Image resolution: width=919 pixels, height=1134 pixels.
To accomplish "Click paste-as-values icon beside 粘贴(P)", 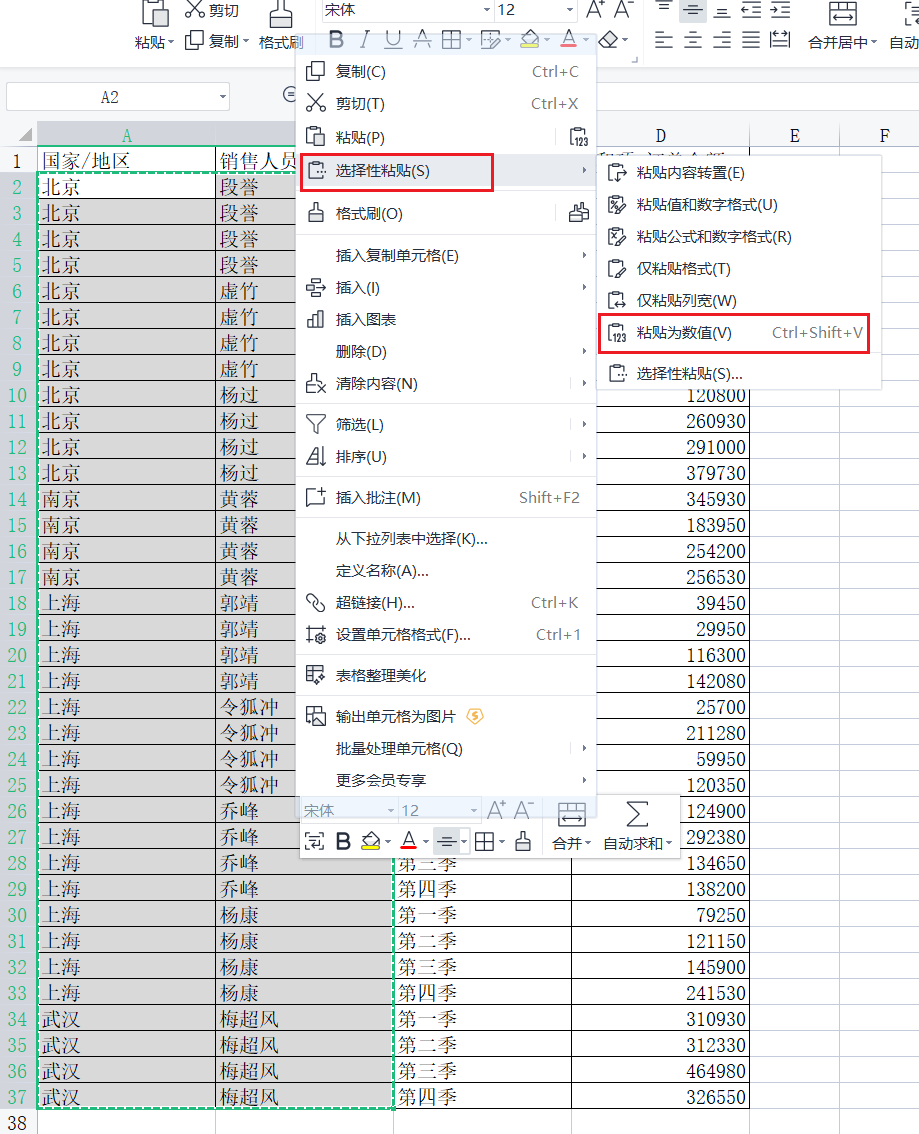I will tap(577, 137).
